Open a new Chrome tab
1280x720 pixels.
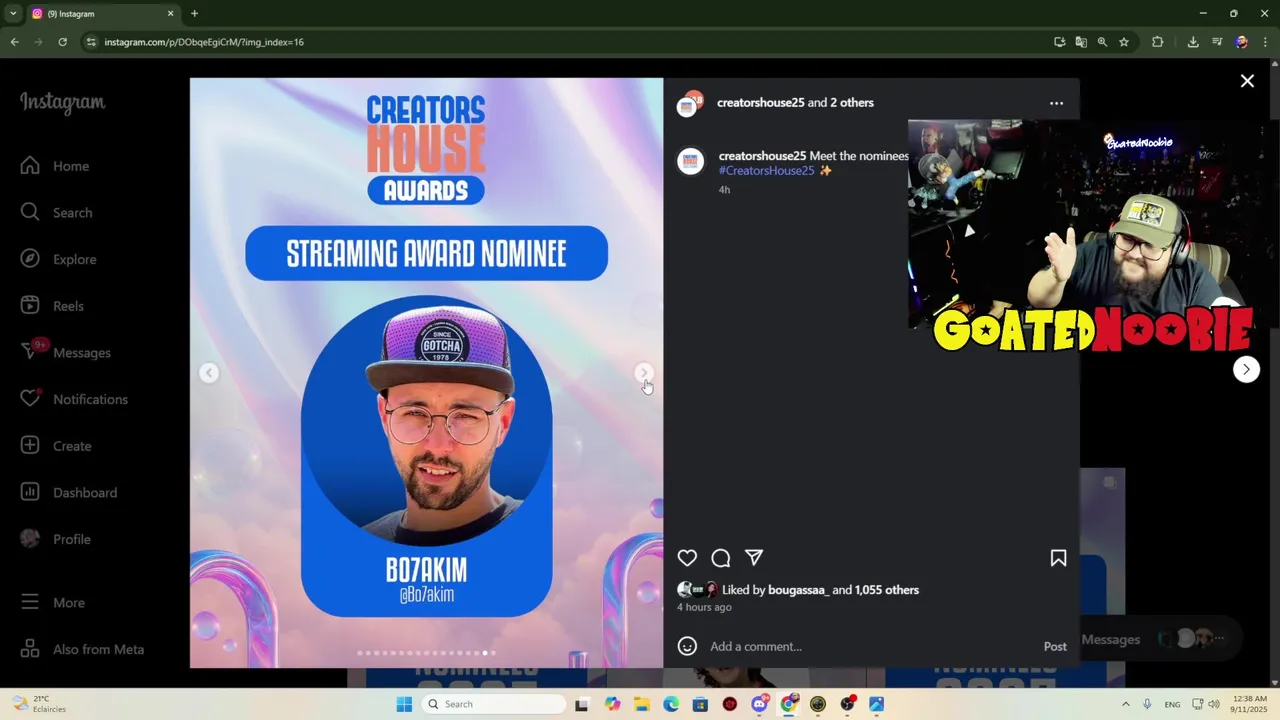point(194,14)
